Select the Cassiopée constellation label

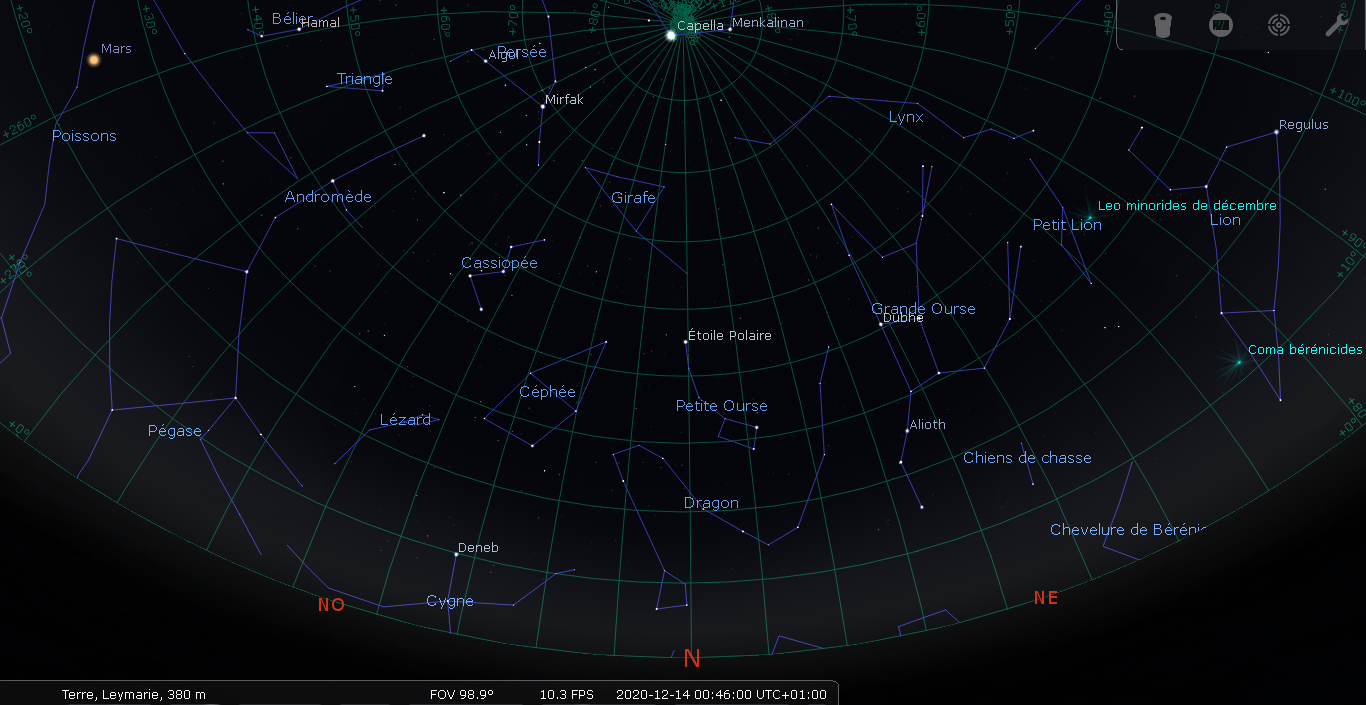point(499,263)
